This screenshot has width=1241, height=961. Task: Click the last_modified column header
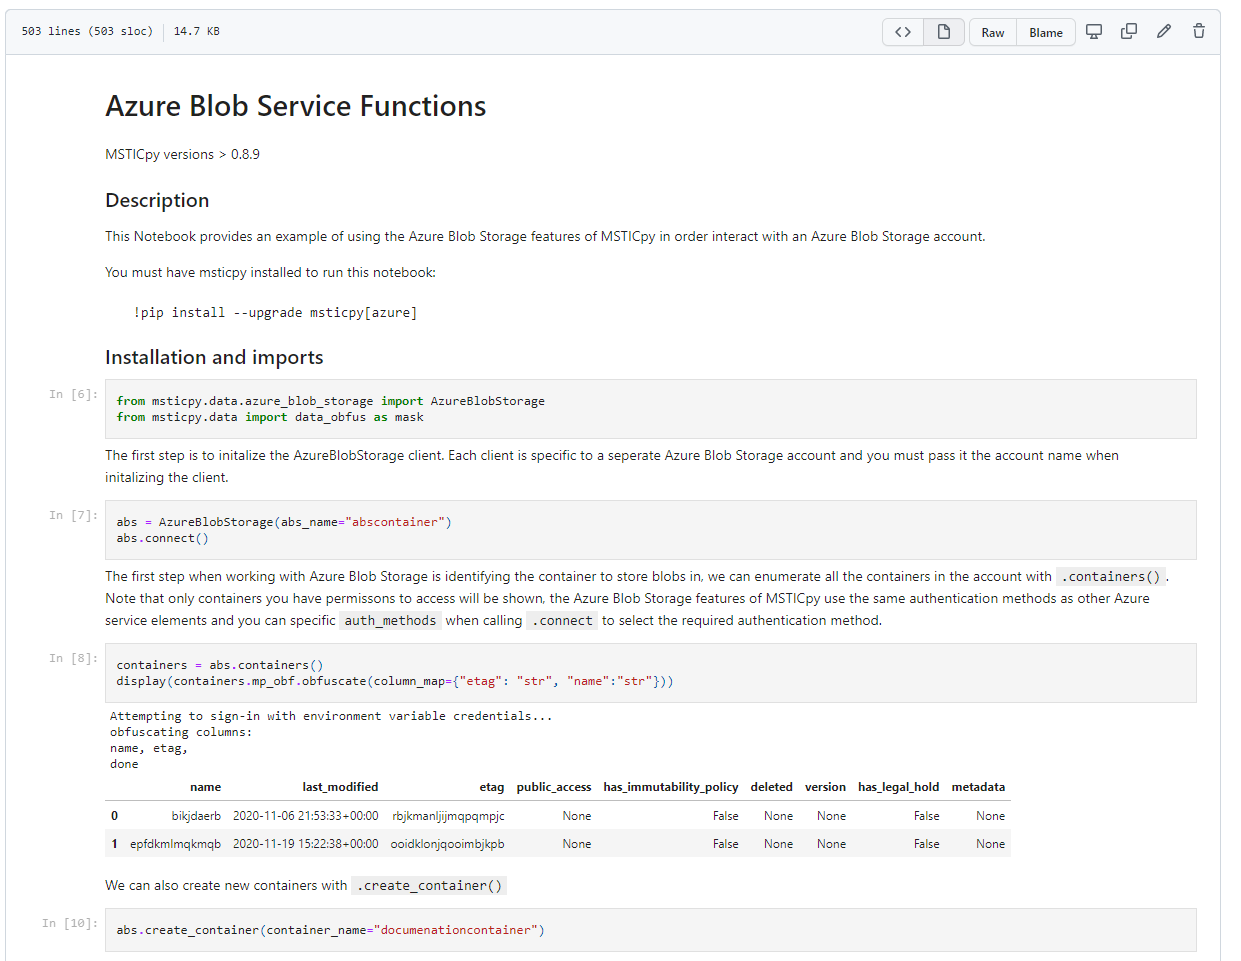coord(340,787)
